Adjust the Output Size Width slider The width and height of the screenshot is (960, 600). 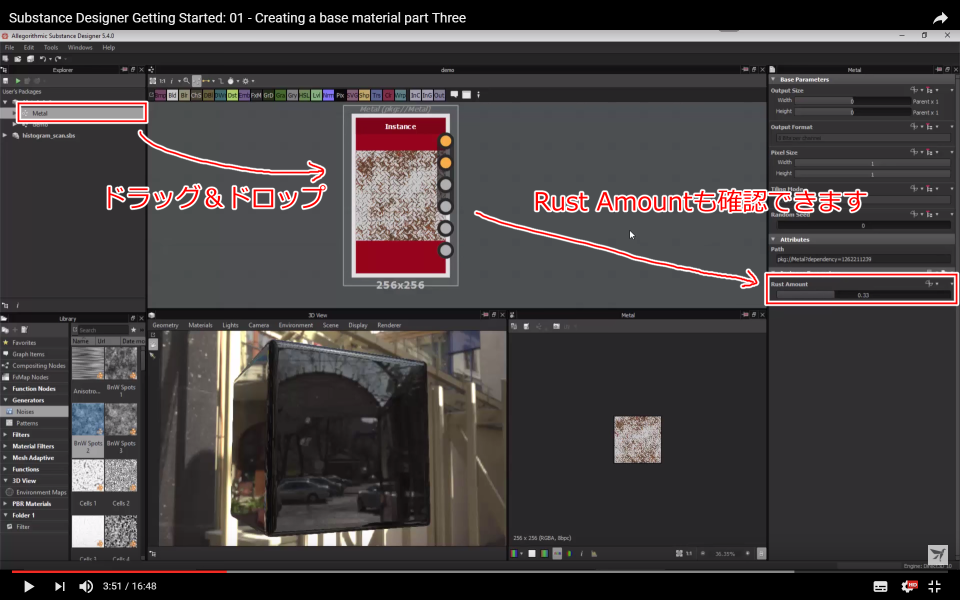(852, 101)
